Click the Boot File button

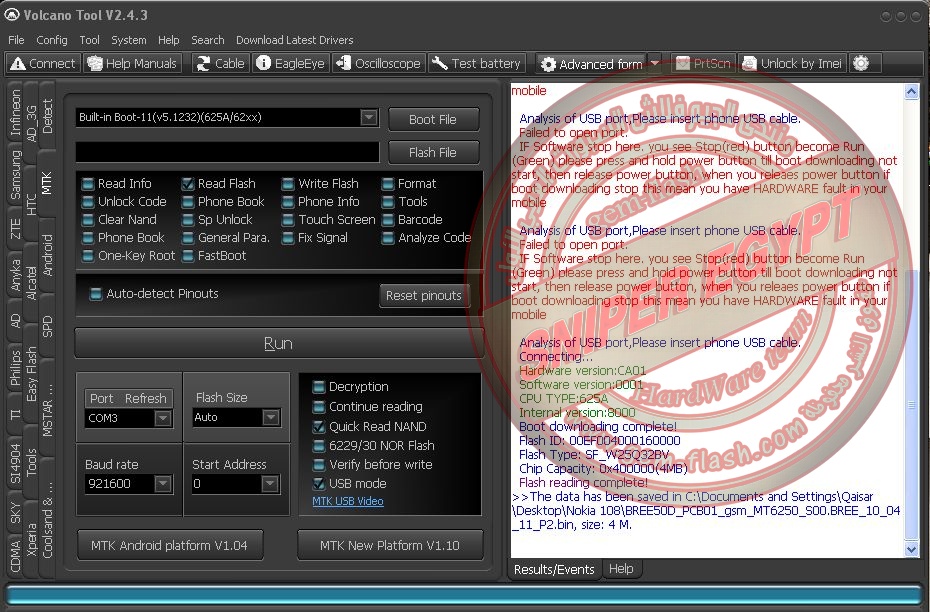(433, 119)
